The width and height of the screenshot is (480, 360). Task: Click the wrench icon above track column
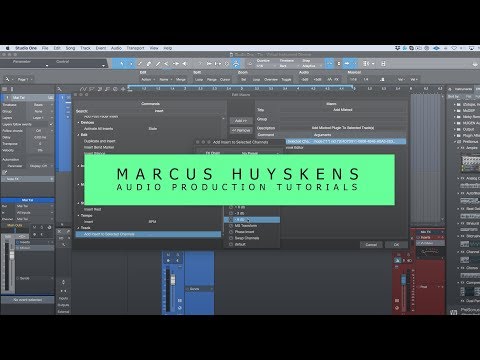click(59, 89)
